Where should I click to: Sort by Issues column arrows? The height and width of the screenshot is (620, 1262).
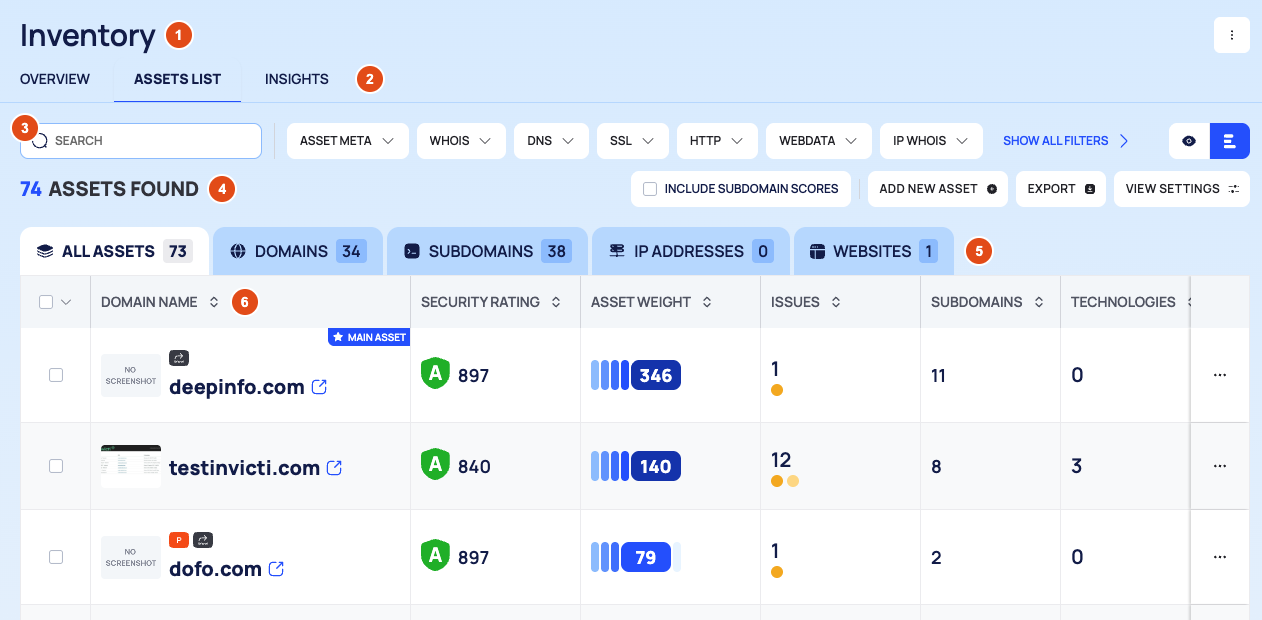coord(836,302)
